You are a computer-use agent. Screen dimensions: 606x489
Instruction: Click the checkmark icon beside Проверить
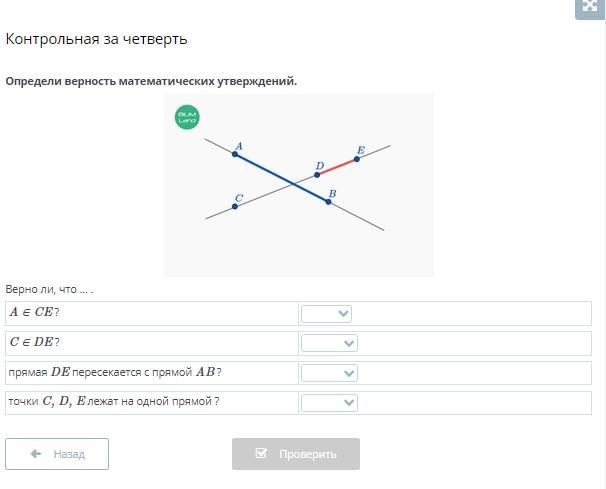[262, 454]
